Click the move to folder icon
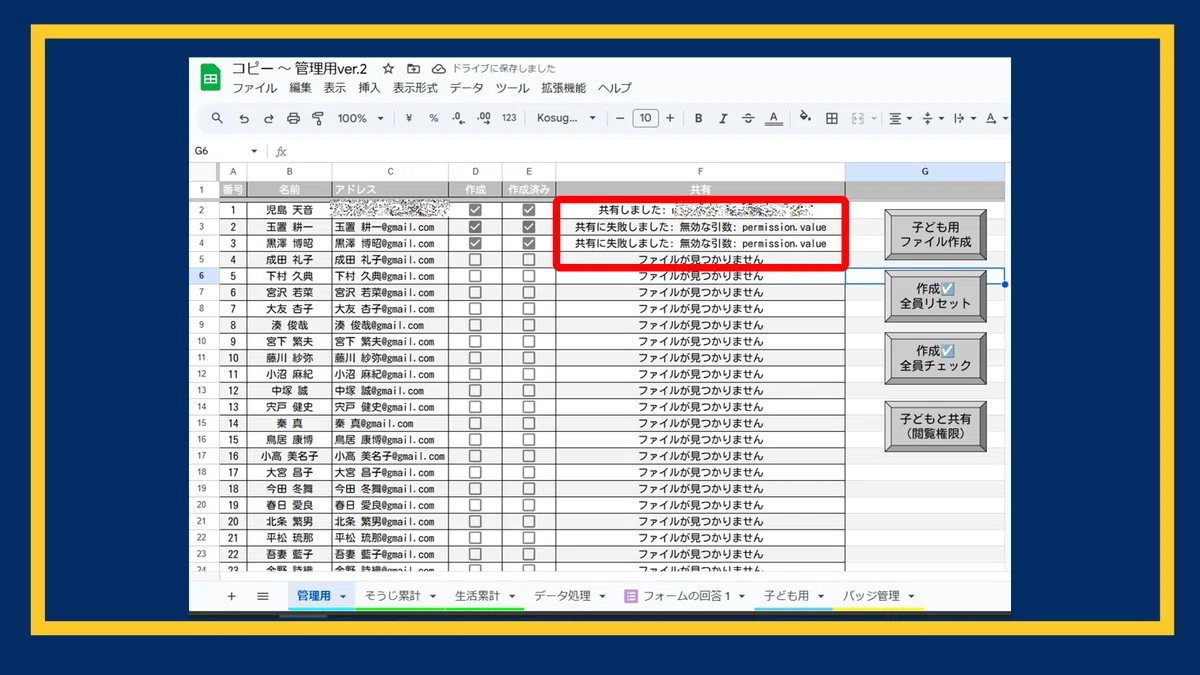The image size is (1200, 675). (413, 69)
